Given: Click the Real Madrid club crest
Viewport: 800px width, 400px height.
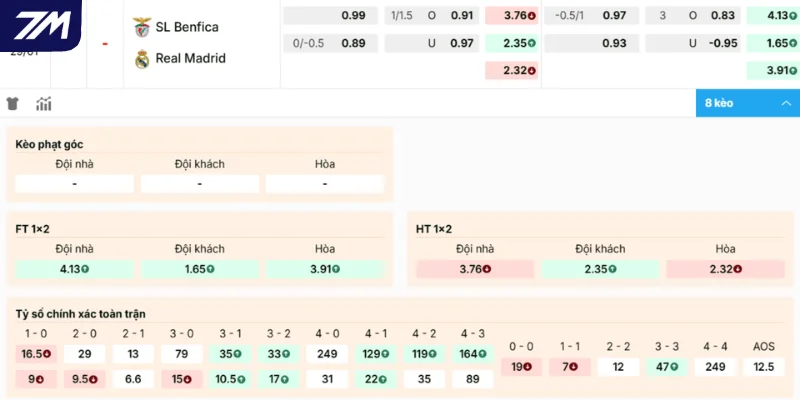Looking at the screenshot, I should [x=141, y=58].
